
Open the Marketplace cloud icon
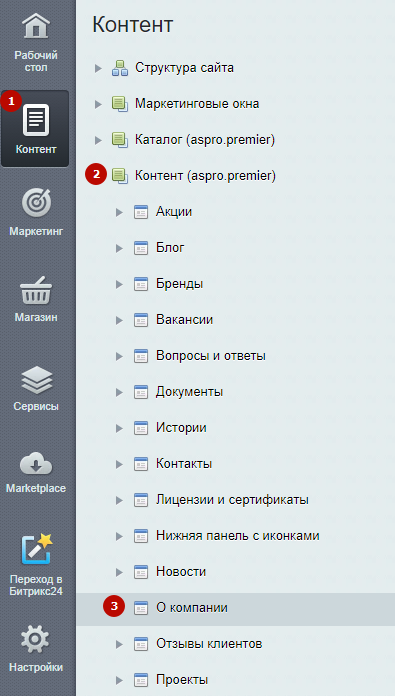(36, 464)
